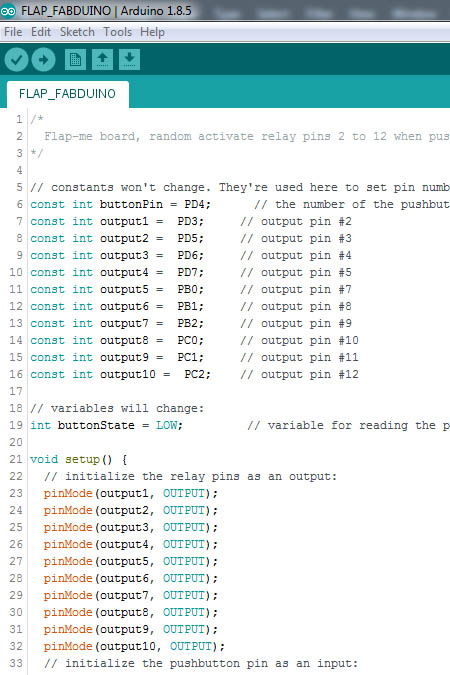The width and height of the screenshot is (450, 675).
Task: Open the Help menu
Action: [x=152, y=32]
